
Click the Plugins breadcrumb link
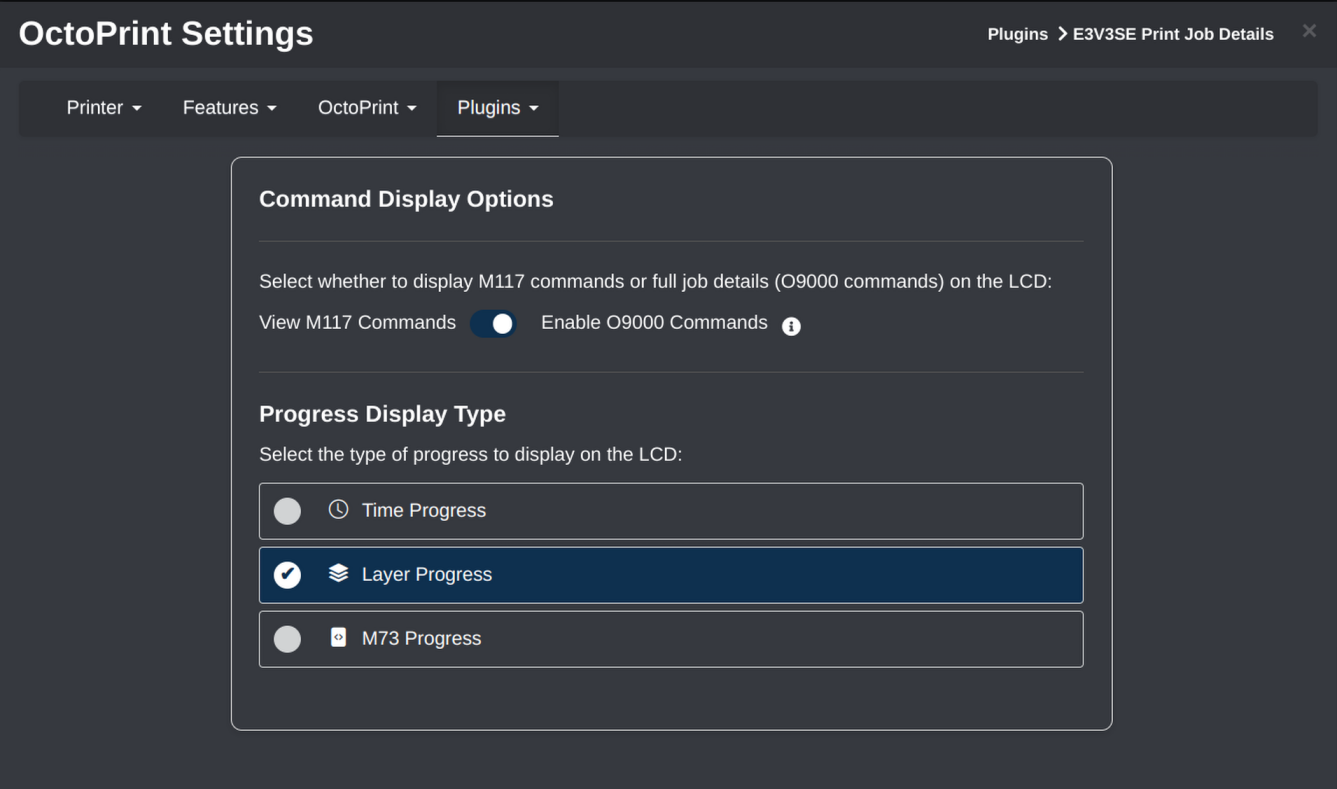(1017, 34)
